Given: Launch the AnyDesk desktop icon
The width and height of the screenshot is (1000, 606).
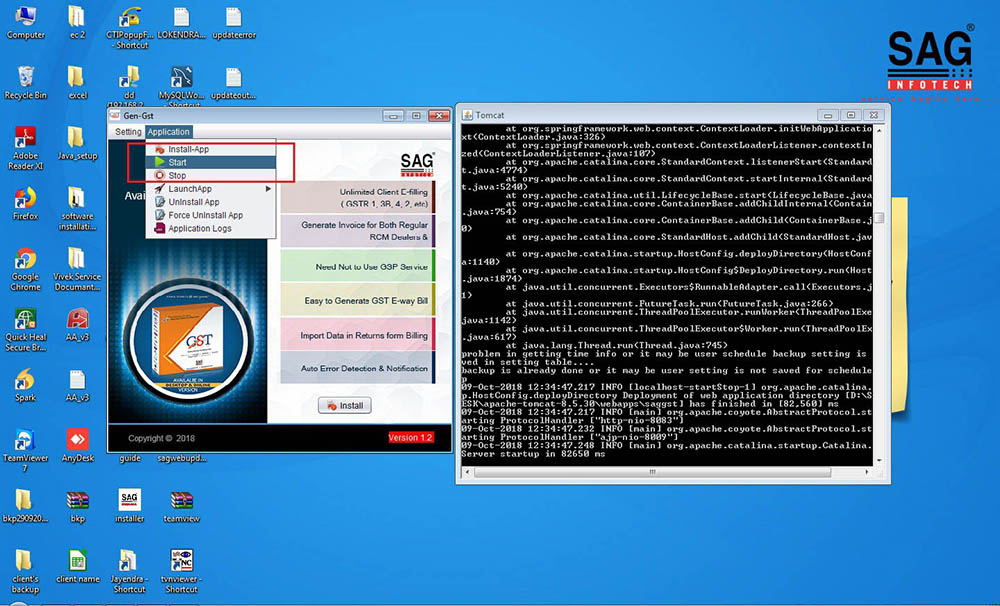Looking at the screenshot, I should pos(77,440).
